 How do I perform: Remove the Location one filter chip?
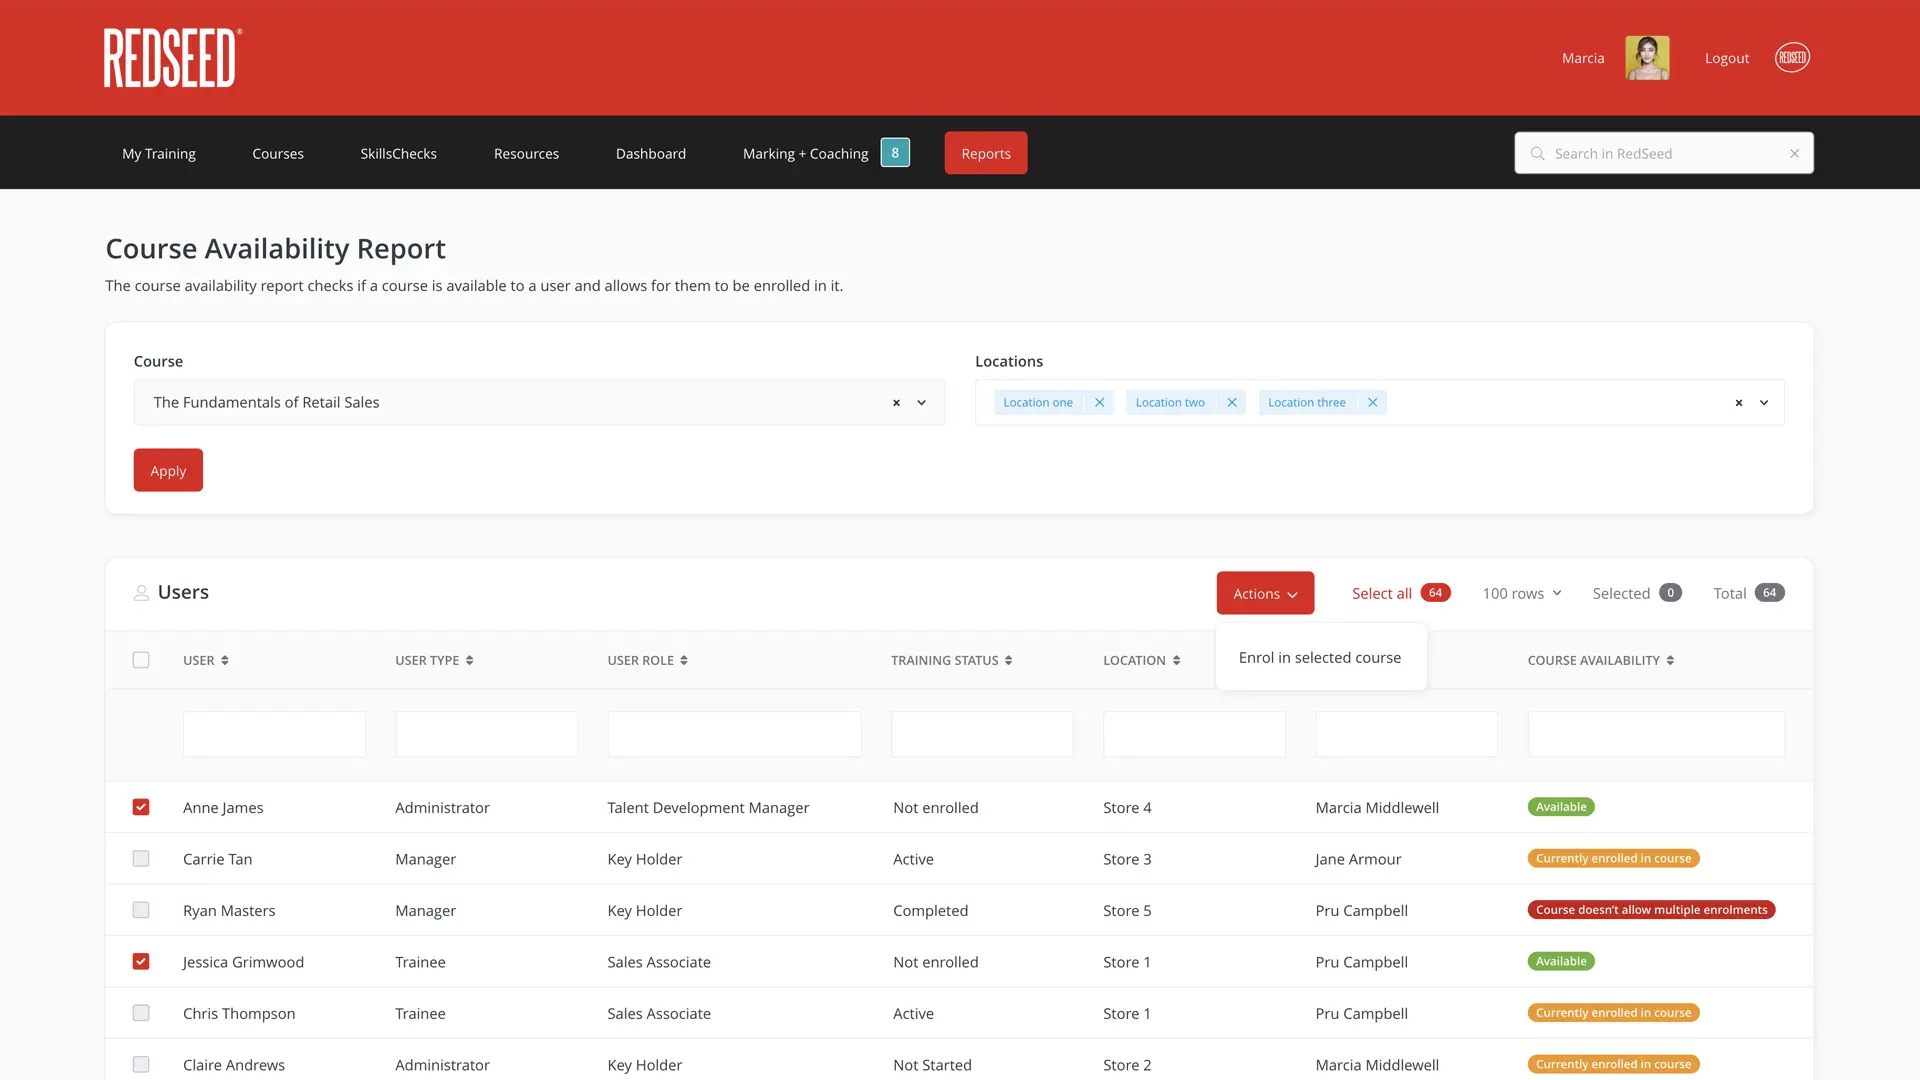click(1099, 402)
